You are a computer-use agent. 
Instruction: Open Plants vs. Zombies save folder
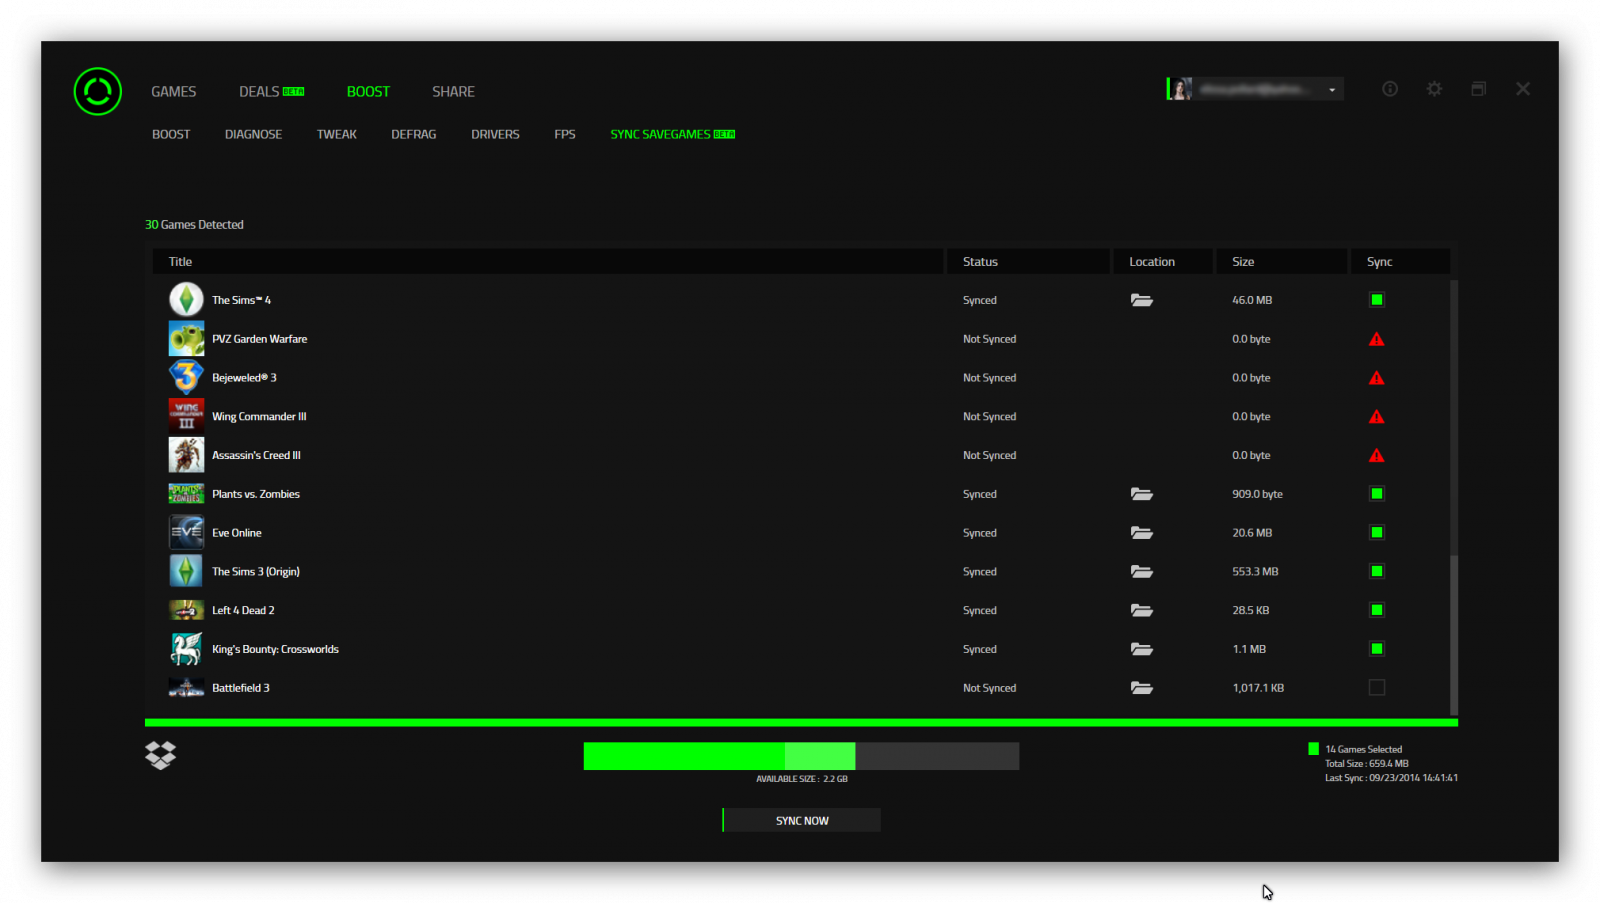[x=1141, y=494]
